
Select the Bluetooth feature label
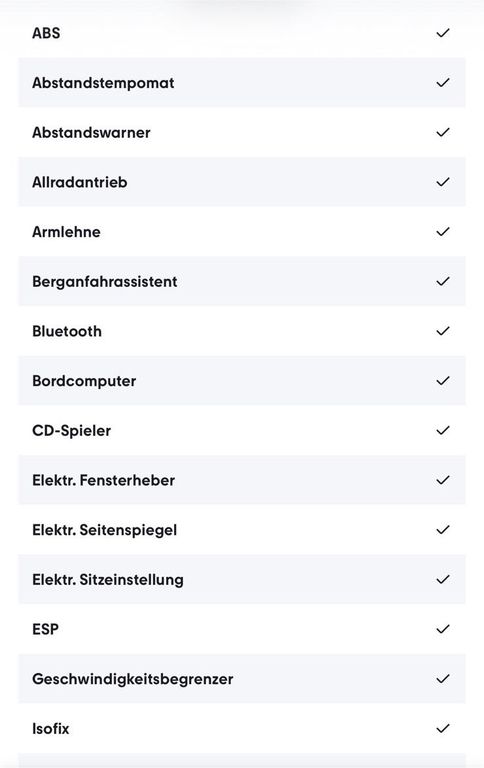pyautogui.click(x=67, y=332)
